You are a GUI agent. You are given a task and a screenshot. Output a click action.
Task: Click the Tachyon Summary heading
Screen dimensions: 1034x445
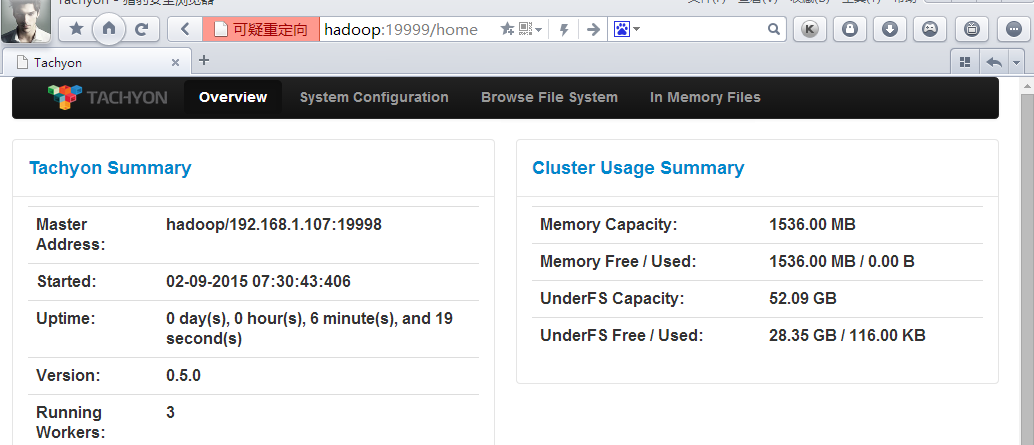pos(110,168)
